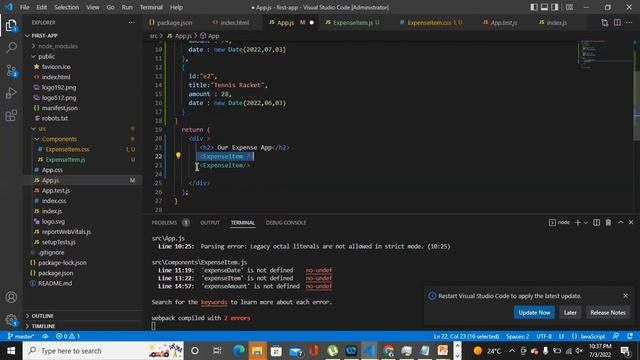Image resolution: width=640 pixels, height=360 pixels.
Task: Open the PROBLEMS panel tab
Action: coord(164,222)
